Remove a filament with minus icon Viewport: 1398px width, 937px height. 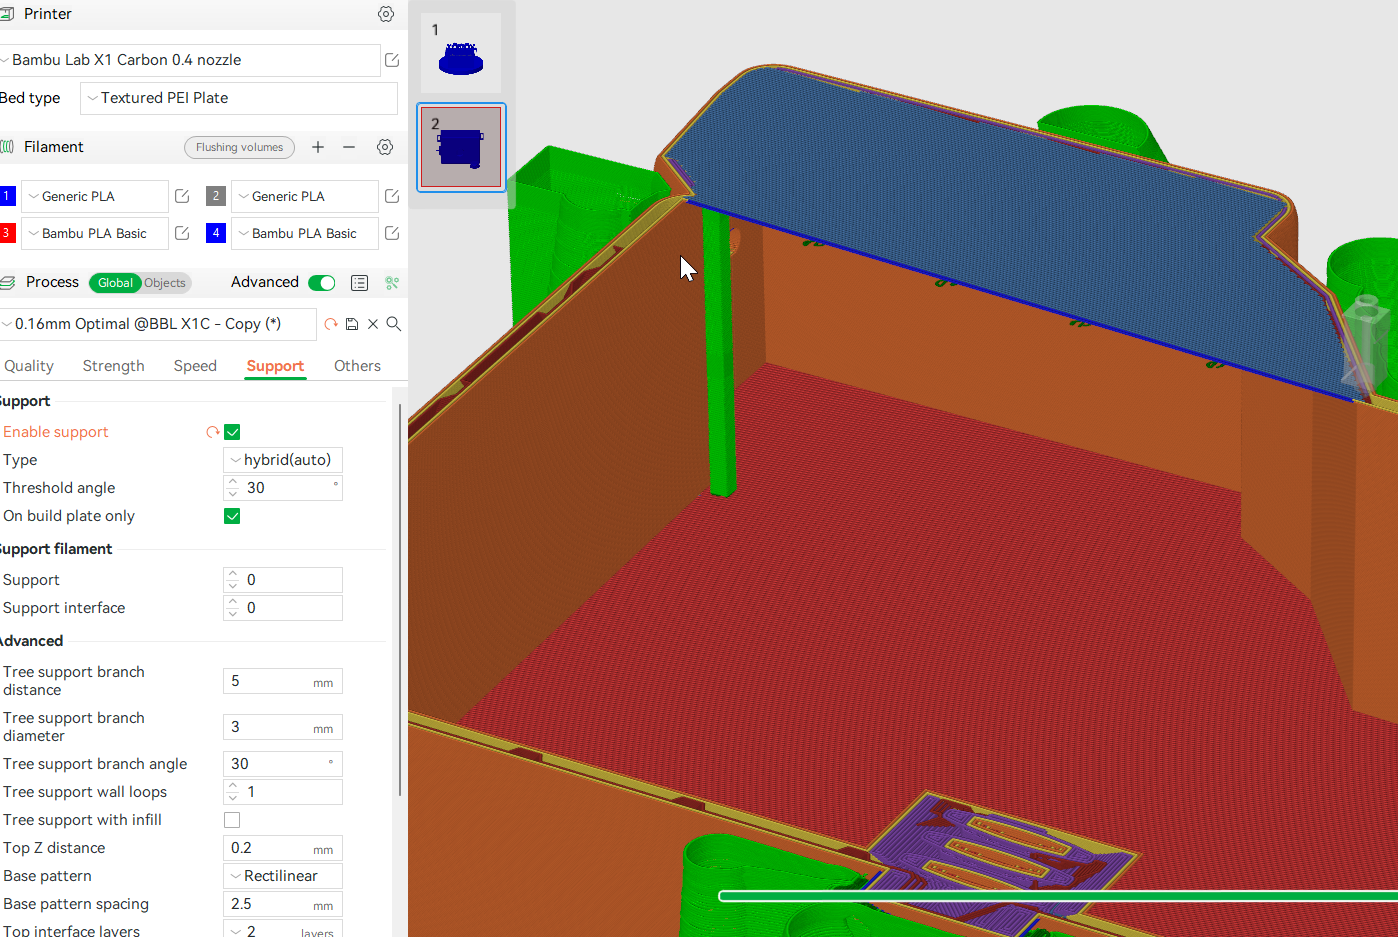coord(349,147)
